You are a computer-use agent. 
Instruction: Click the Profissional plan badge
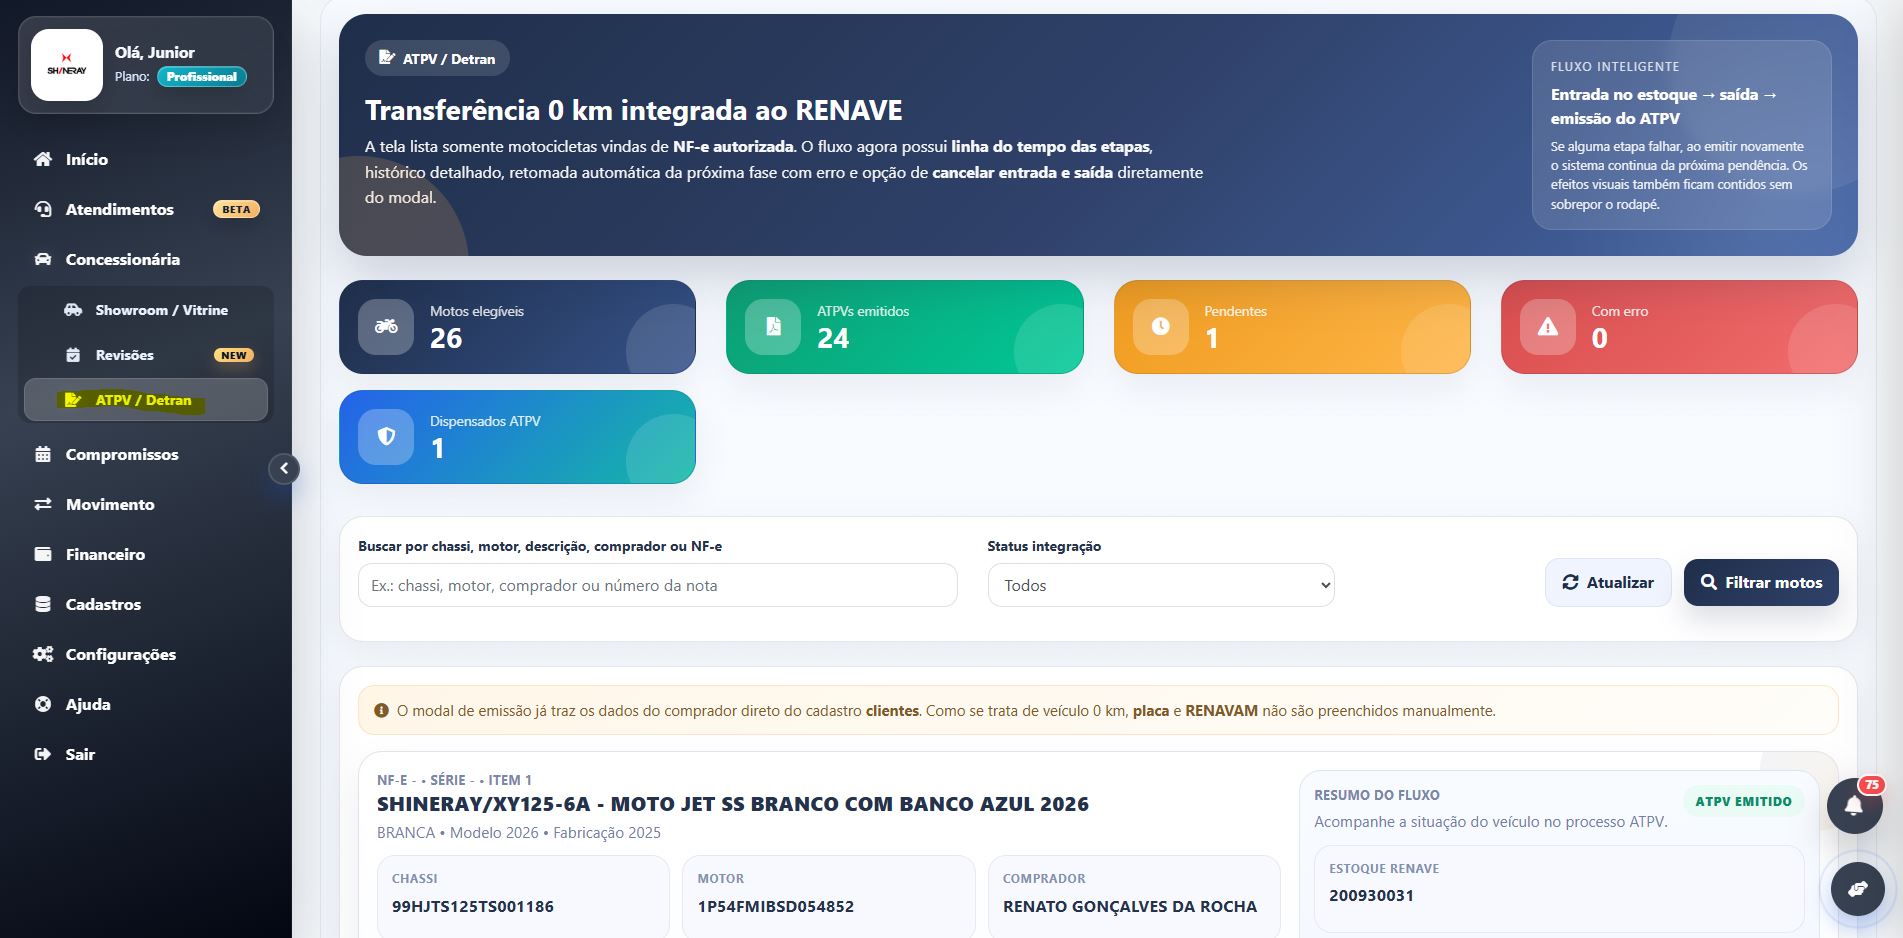201,77
